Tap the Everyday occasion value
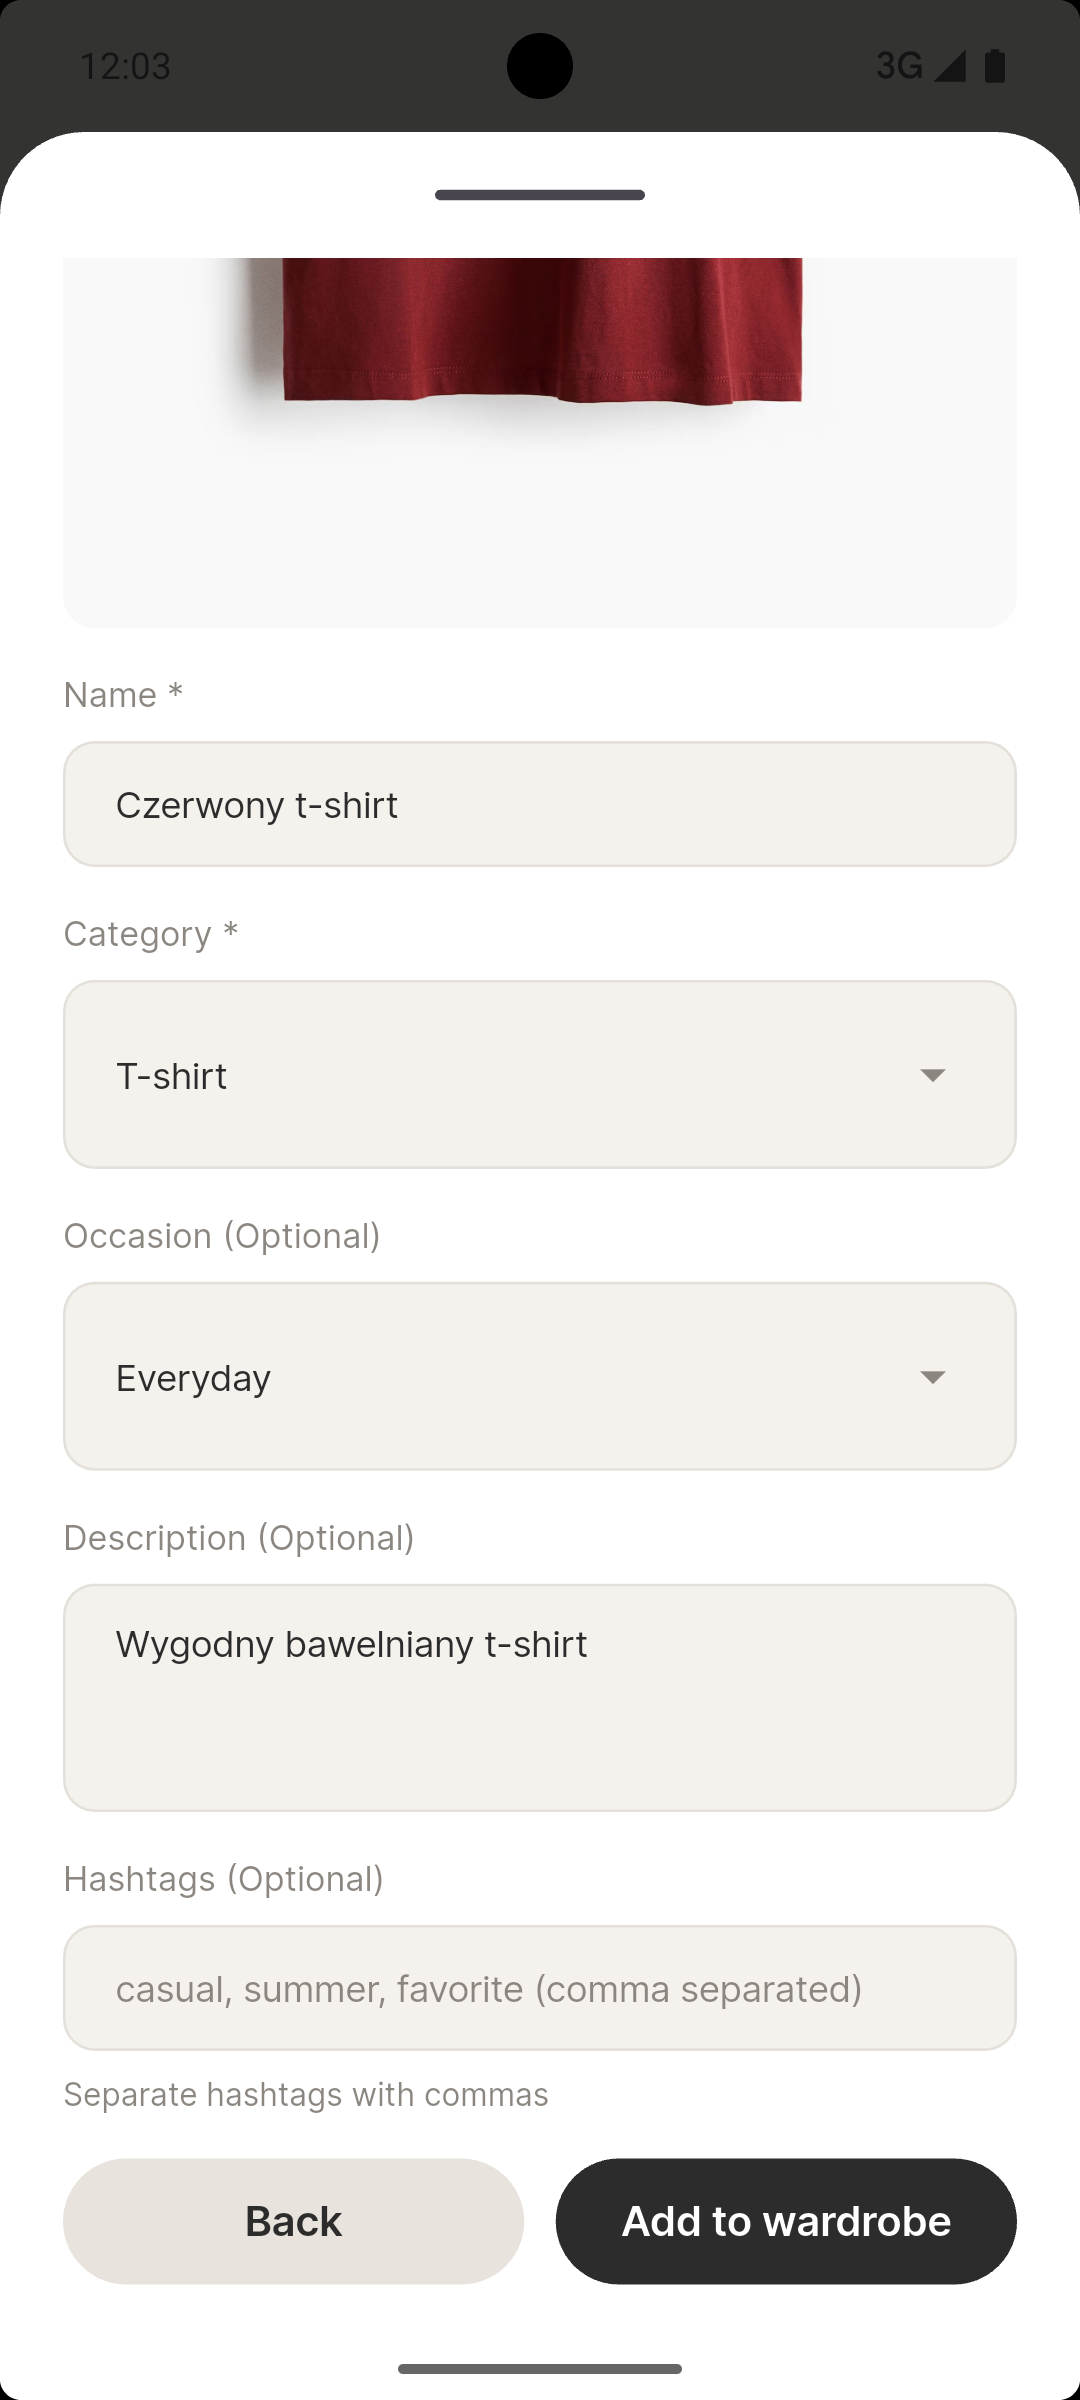Image resolution: width=1080 pixels, height=2400 pixels. tap(194, 1378)
